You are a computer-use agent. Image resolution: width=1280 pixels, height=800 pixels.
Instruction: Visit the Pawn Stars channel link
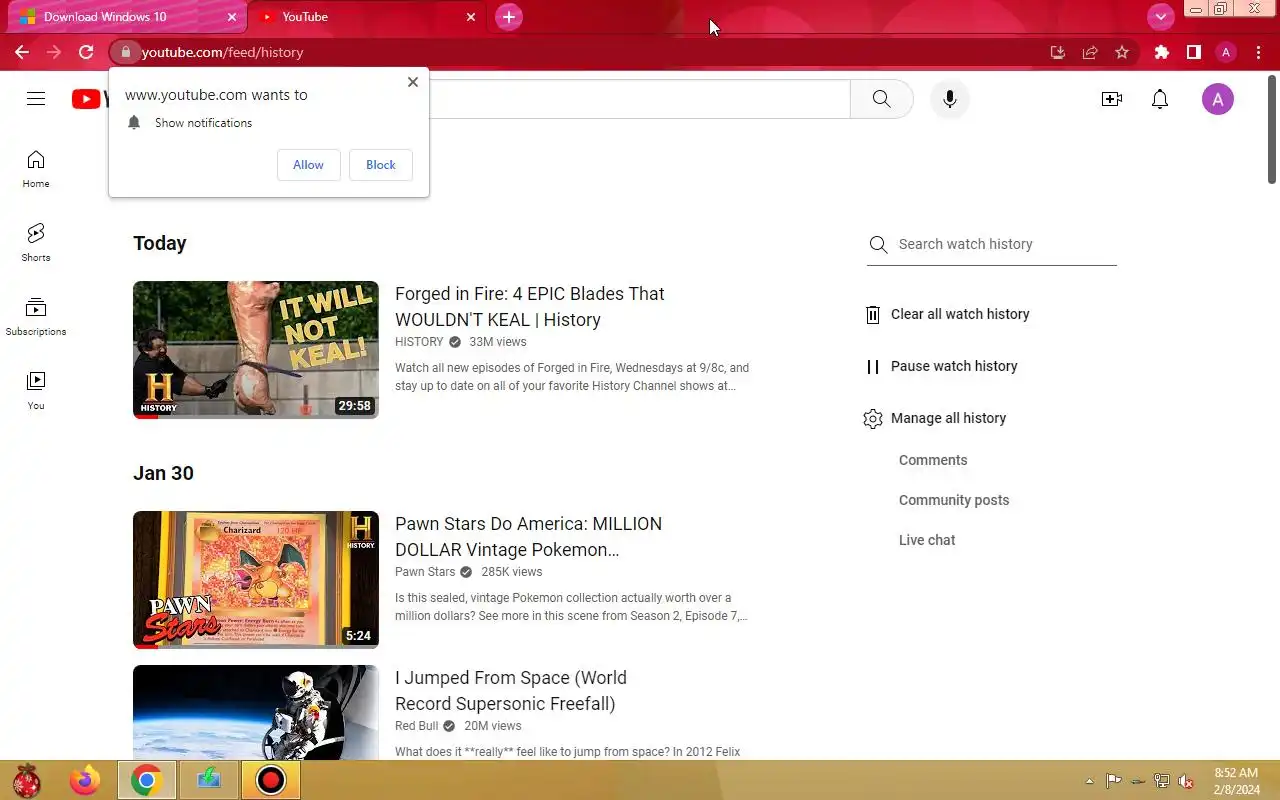pos(425,572)
